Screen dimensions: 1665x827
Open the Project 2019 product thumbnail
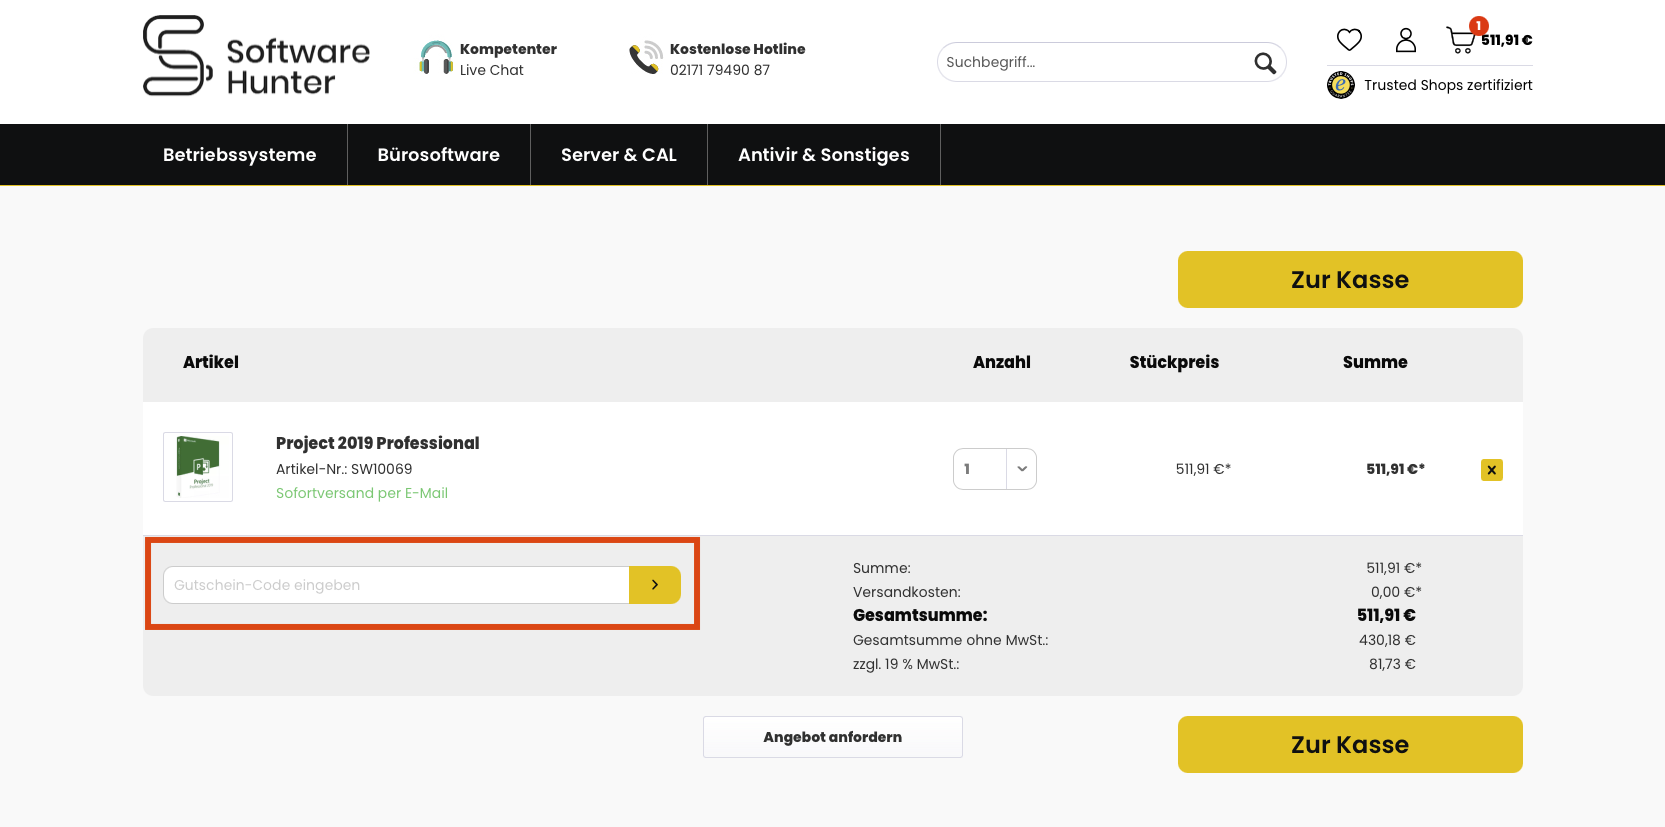[198, 467]
